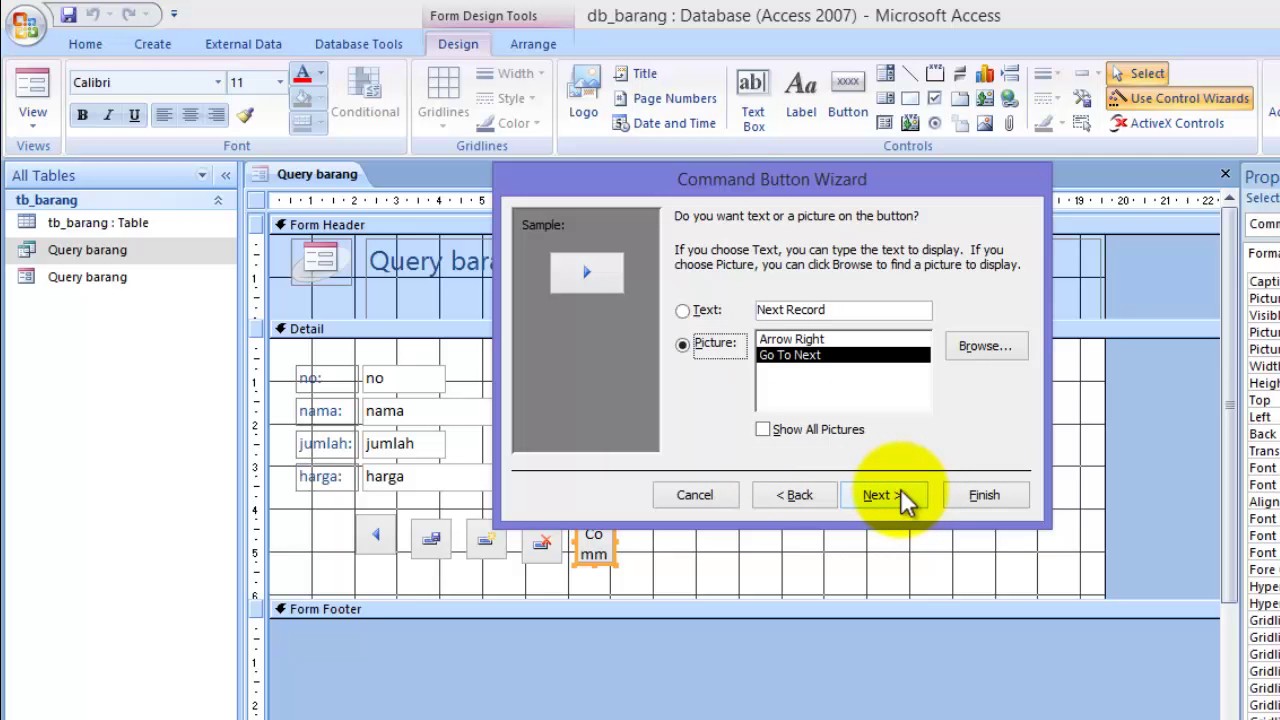Select the Image control icon

point(985,124)
